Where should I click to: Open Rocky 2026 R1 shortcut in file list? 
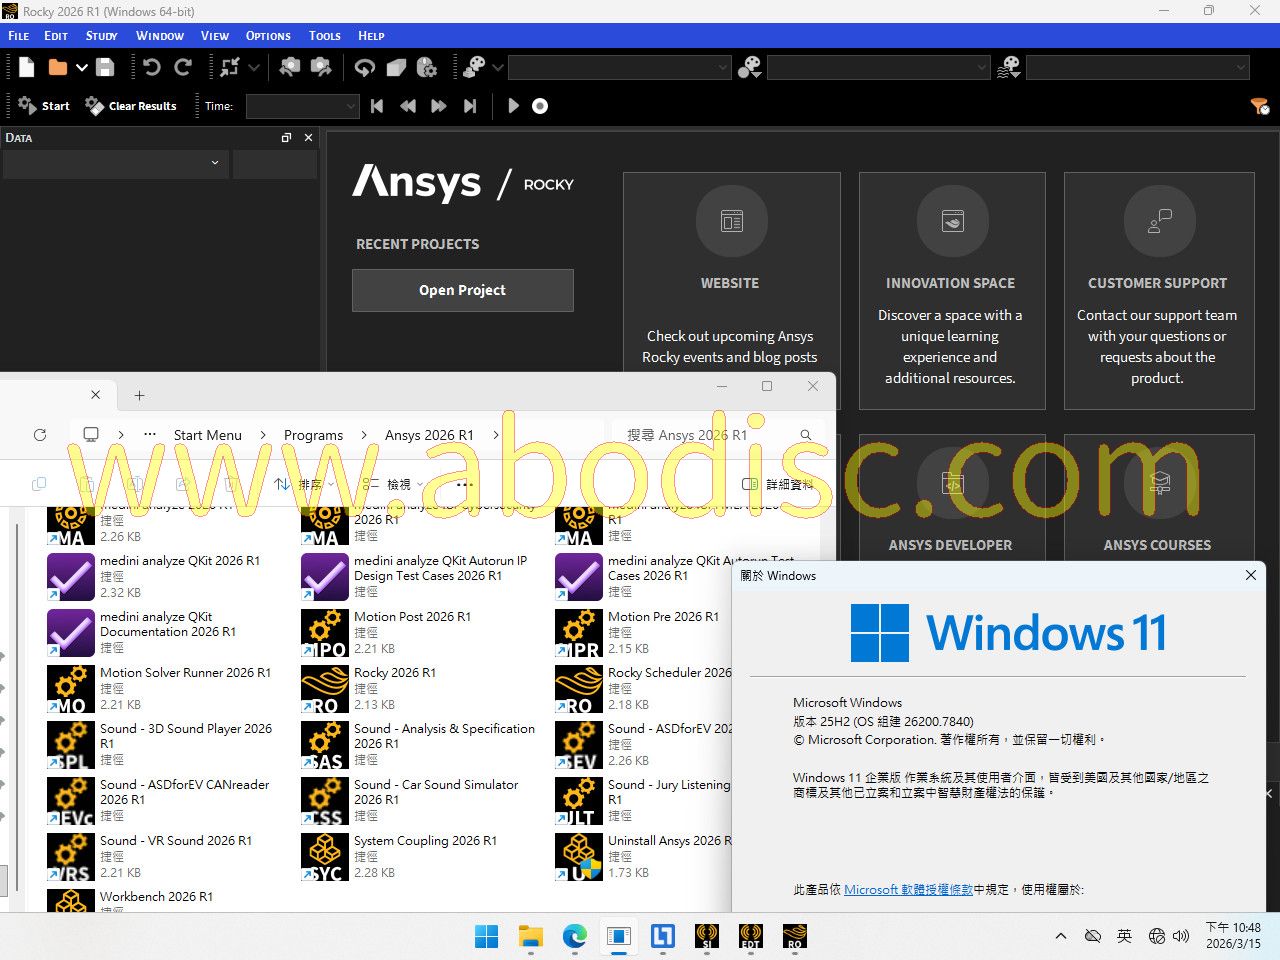394,673
